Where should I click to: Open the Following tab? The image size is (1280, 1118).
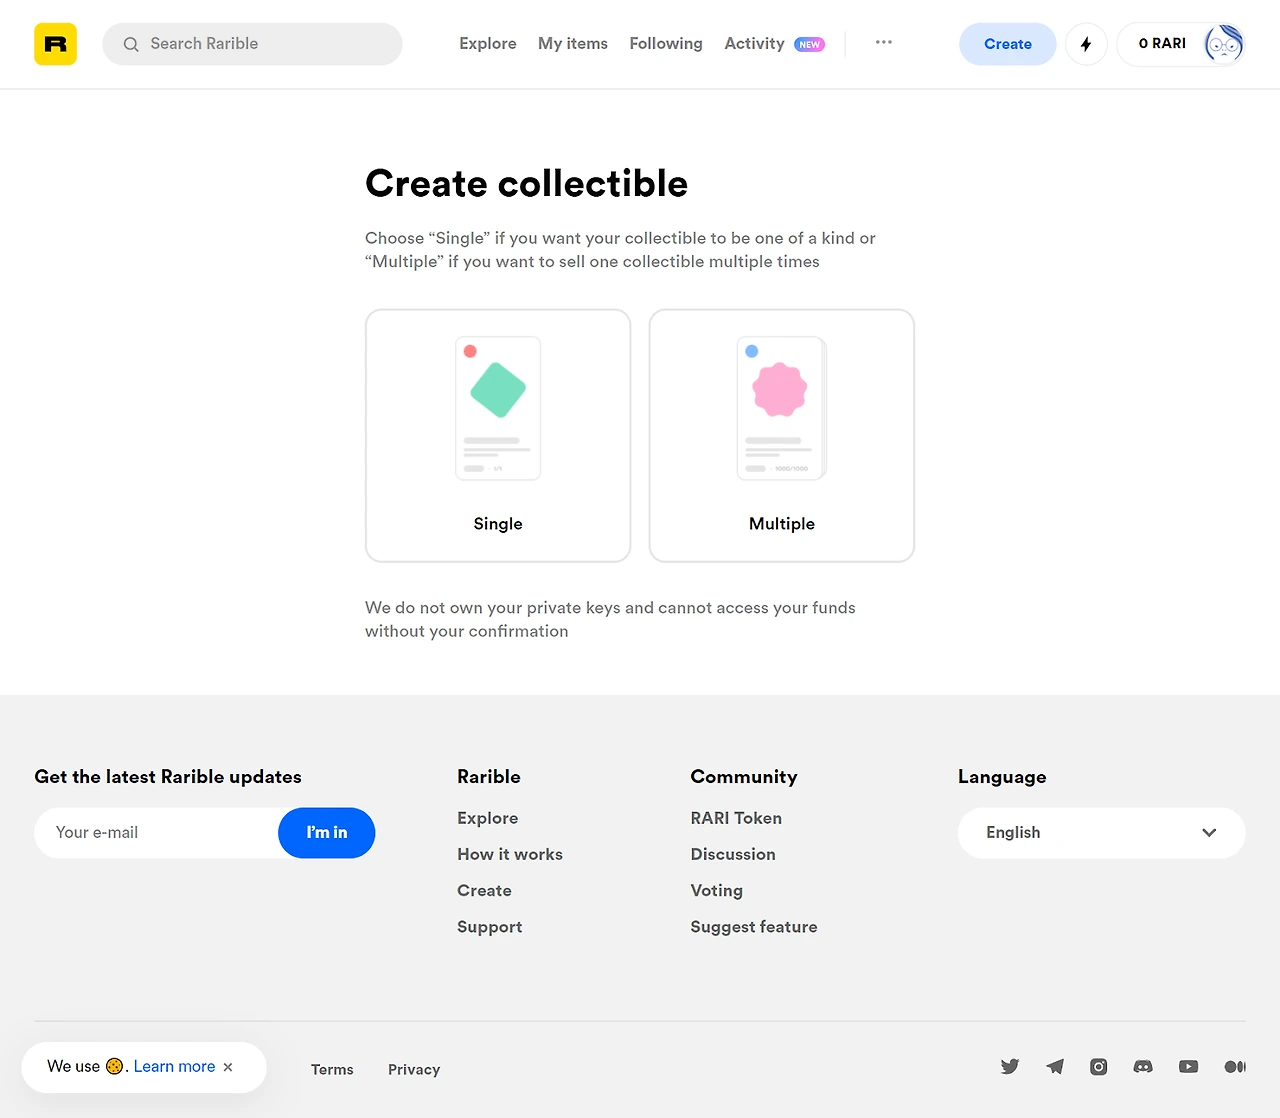[666, 44]
